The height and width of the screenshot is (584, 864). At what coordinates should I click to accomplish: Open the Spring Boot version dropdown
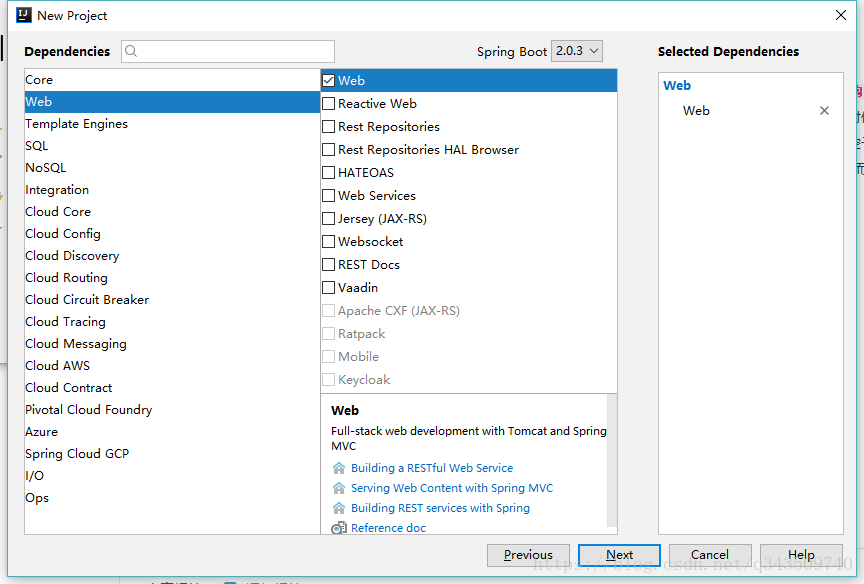click(577, 51)
